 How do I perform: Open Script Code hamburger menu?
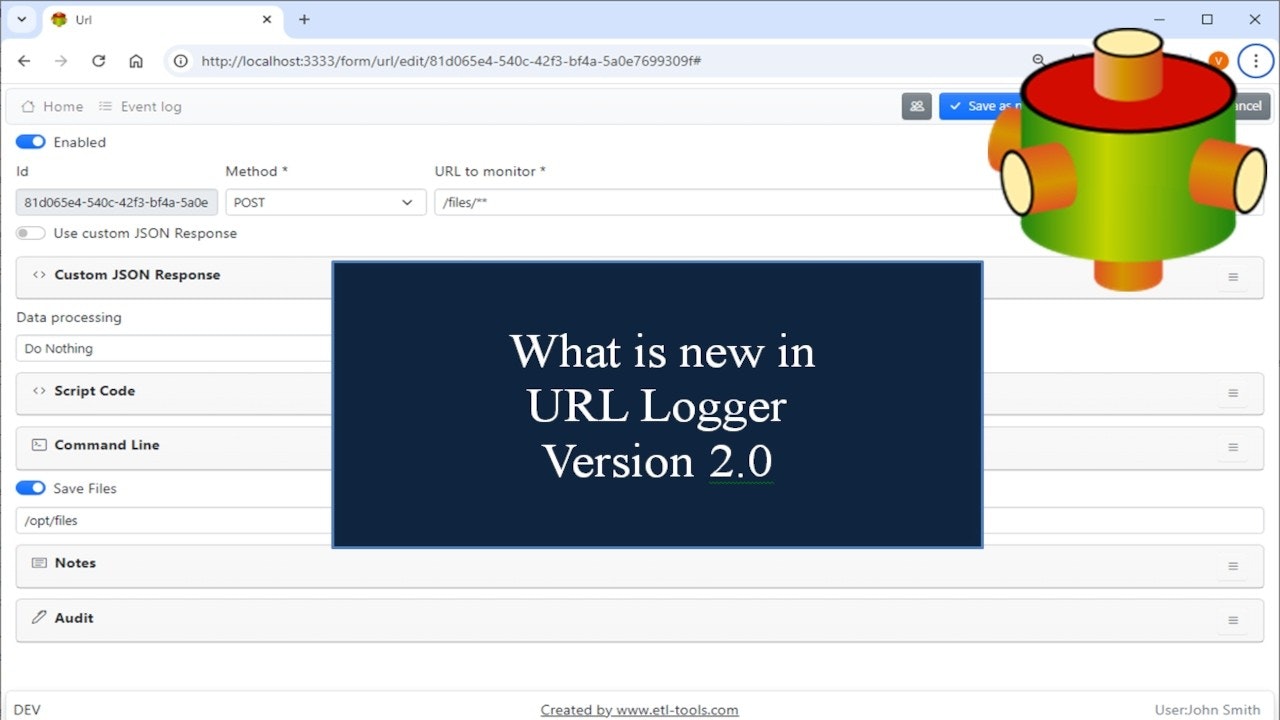(1233, 393)
